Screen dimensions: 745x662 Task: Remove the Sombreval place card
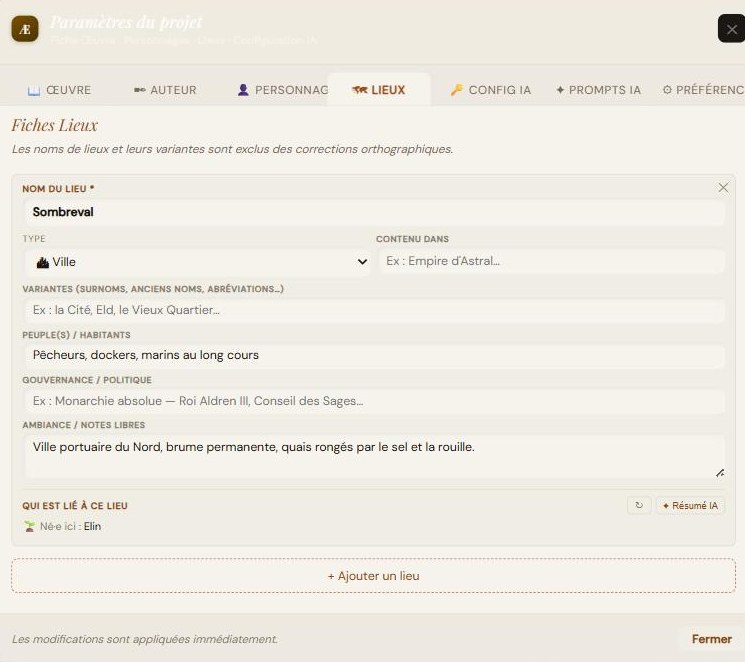tap(723, 188)
